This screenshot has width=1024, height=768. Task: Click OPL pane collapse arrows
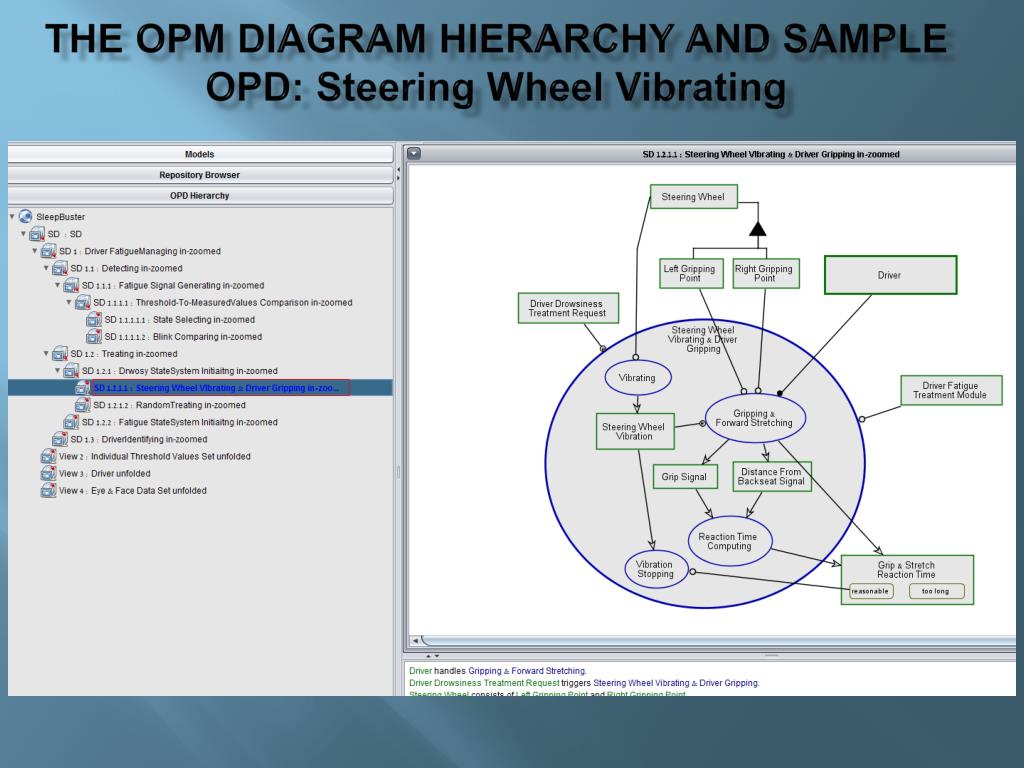(432, 656)
